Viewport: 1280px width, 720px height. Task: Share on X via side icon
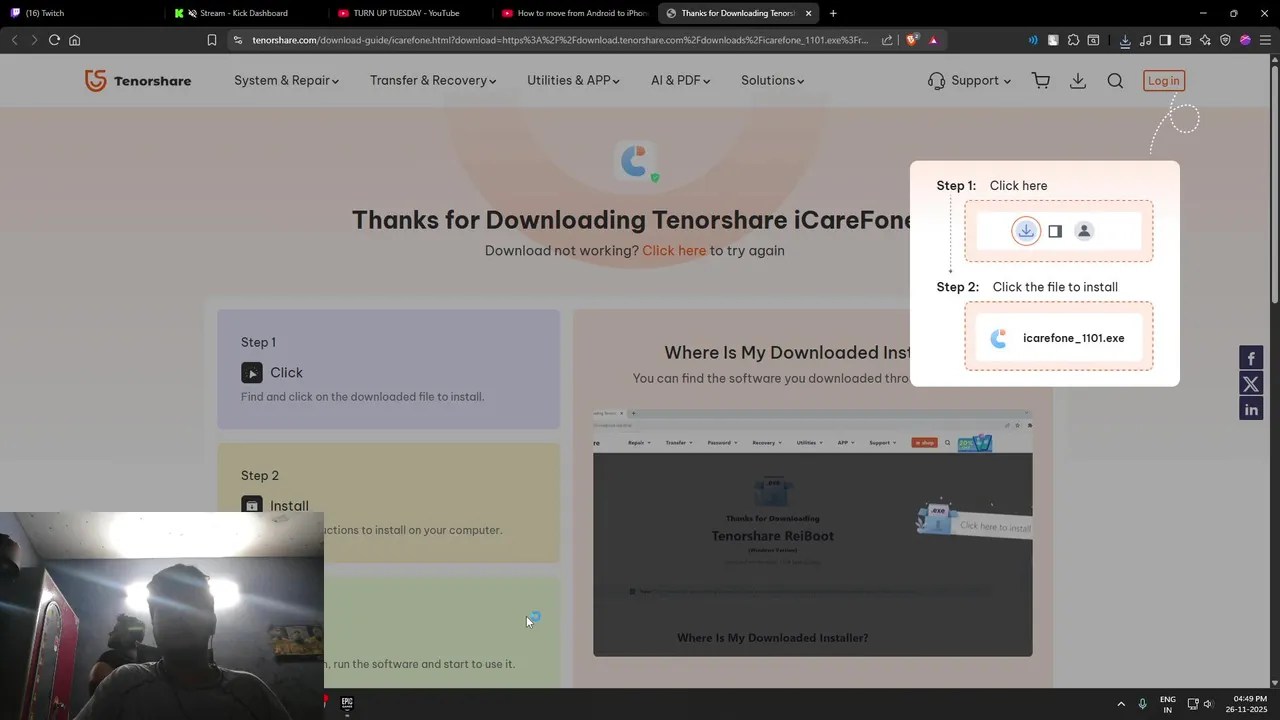tap(1251, 384)
